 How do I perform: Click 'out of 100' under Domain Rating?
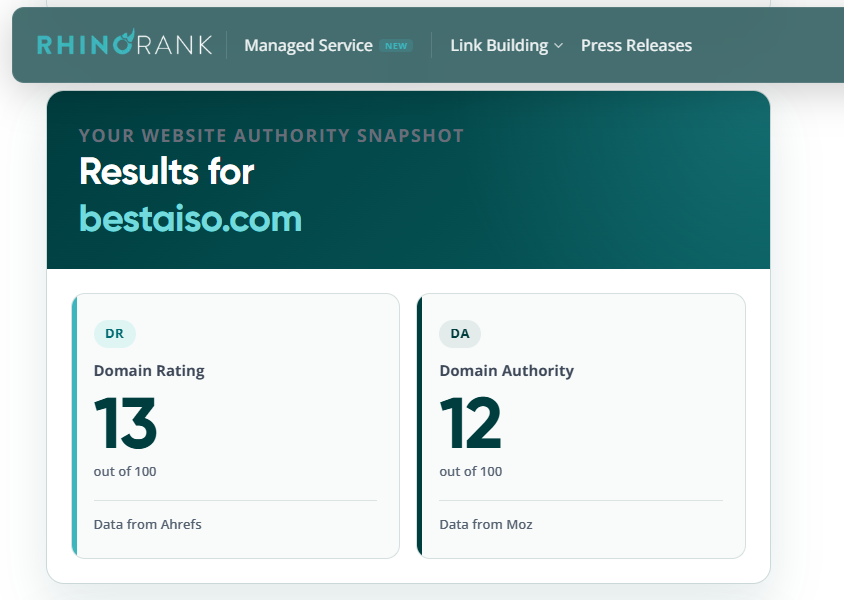125,471
